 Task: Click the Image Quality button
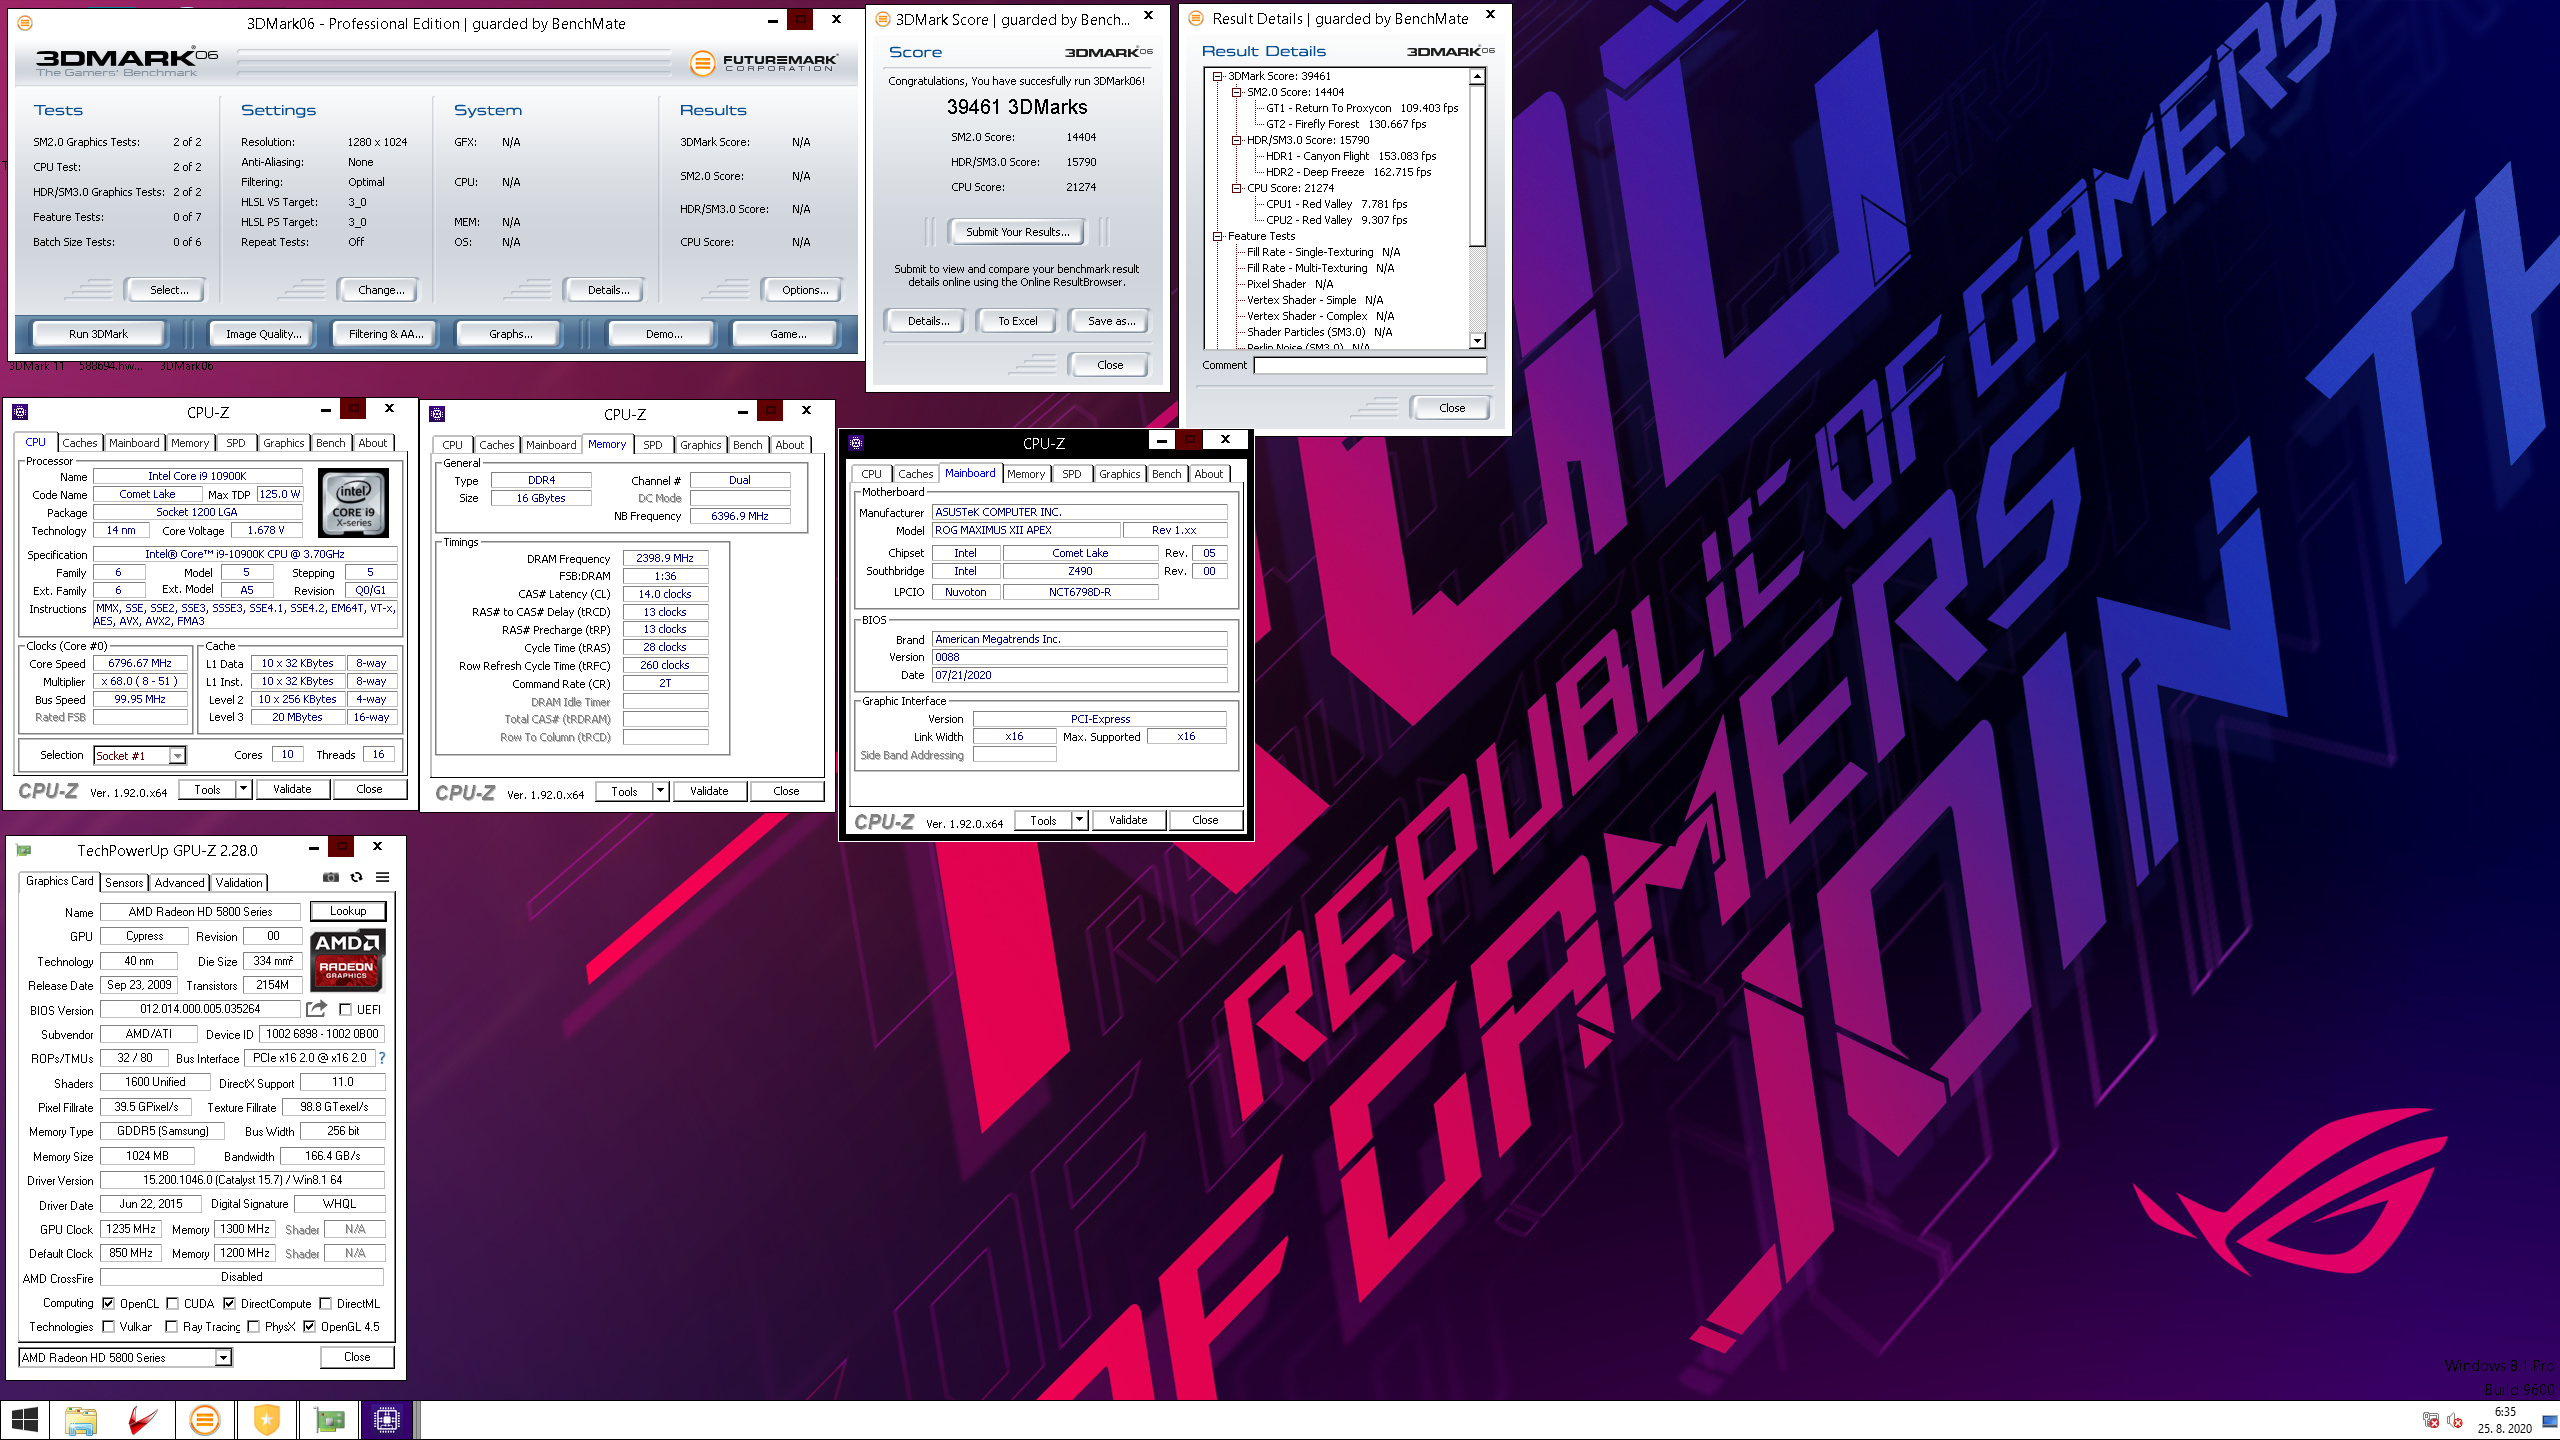point(263,334)
